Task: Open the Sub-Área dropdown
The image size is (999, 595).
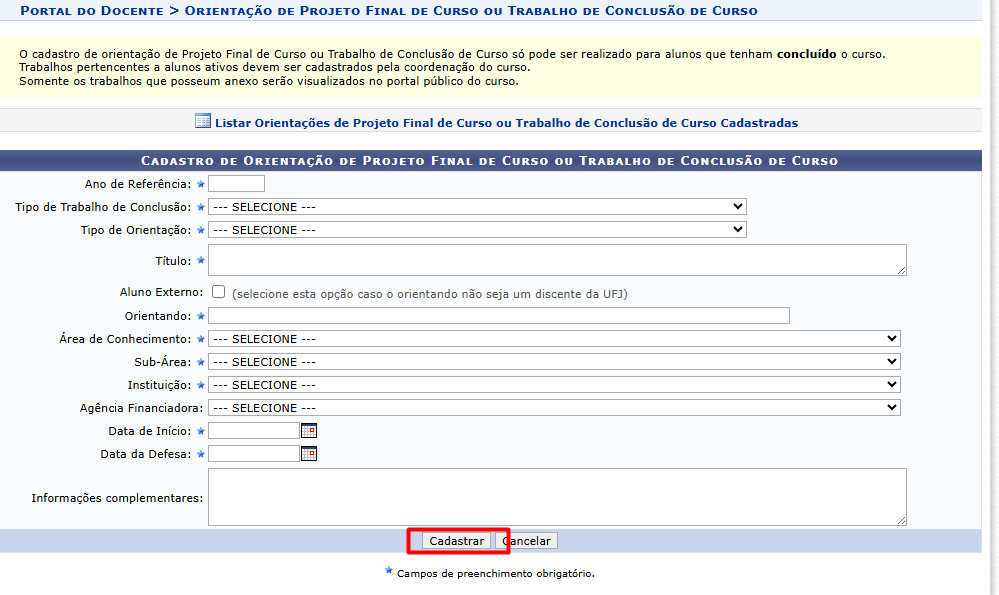Action: click(554, 361)
